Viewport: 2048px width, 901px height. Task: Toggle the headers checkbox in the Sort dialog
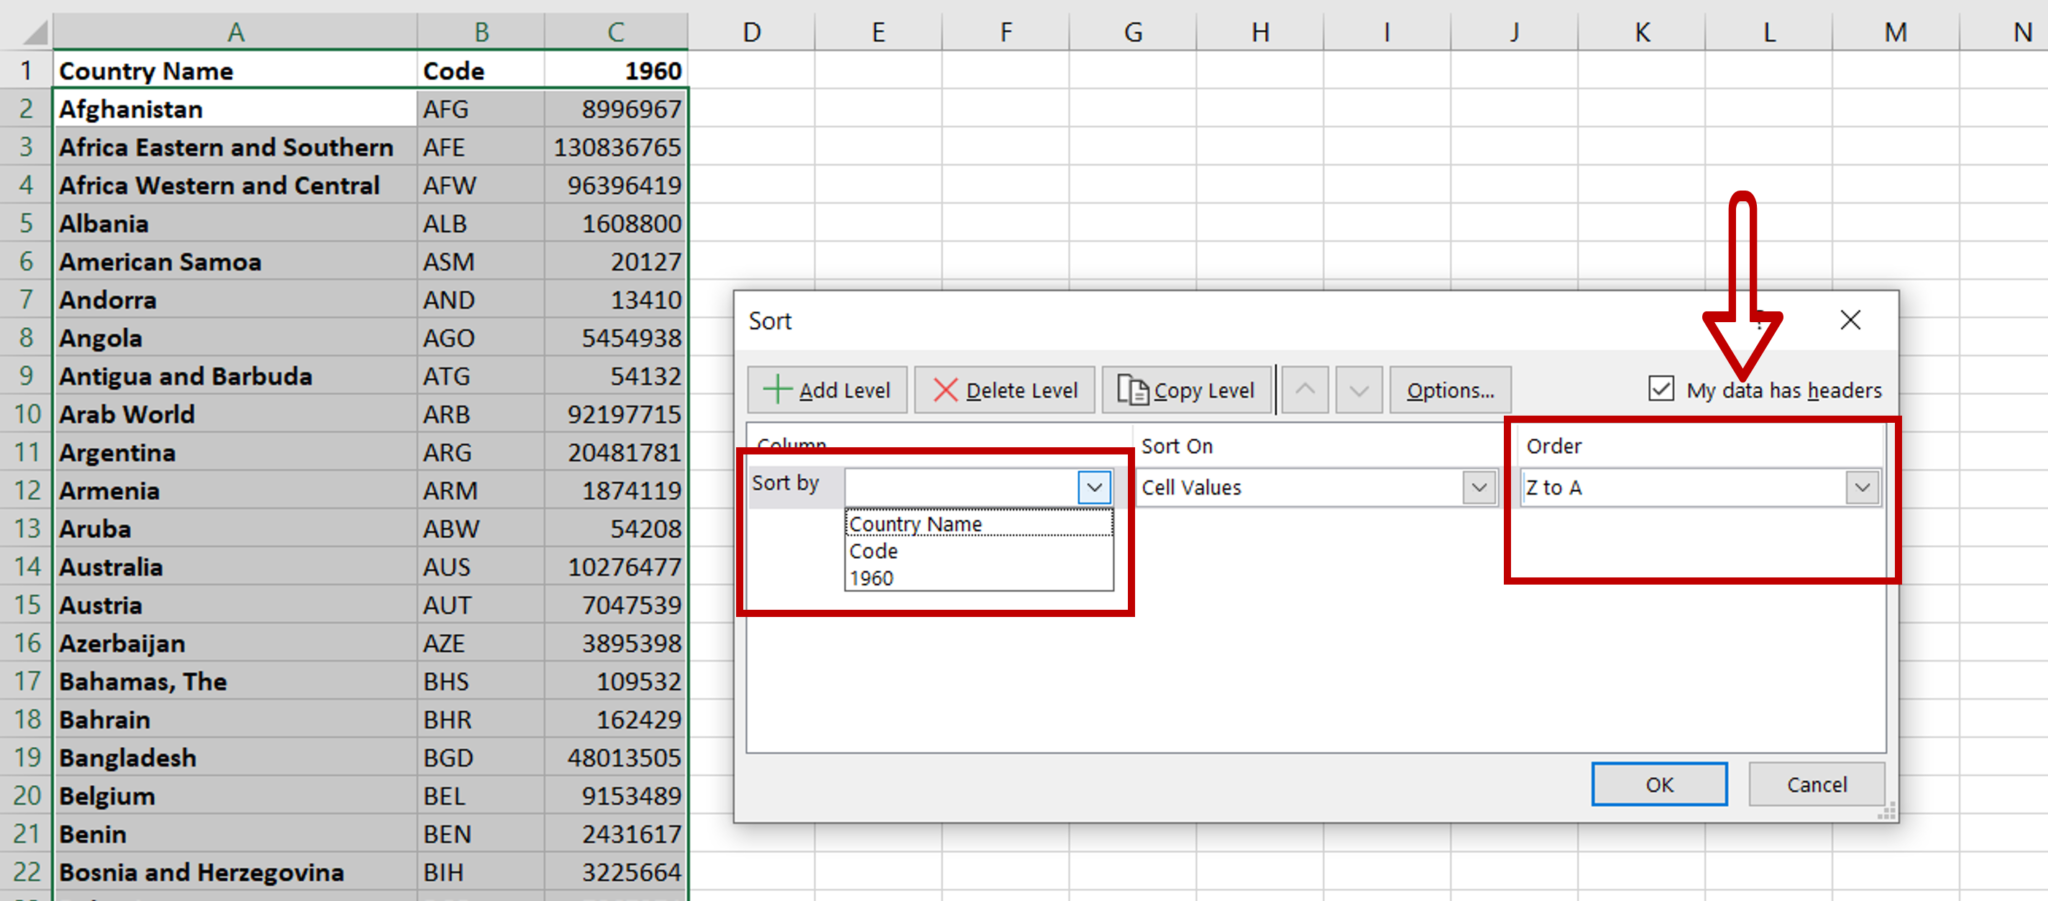(1661, 389)
